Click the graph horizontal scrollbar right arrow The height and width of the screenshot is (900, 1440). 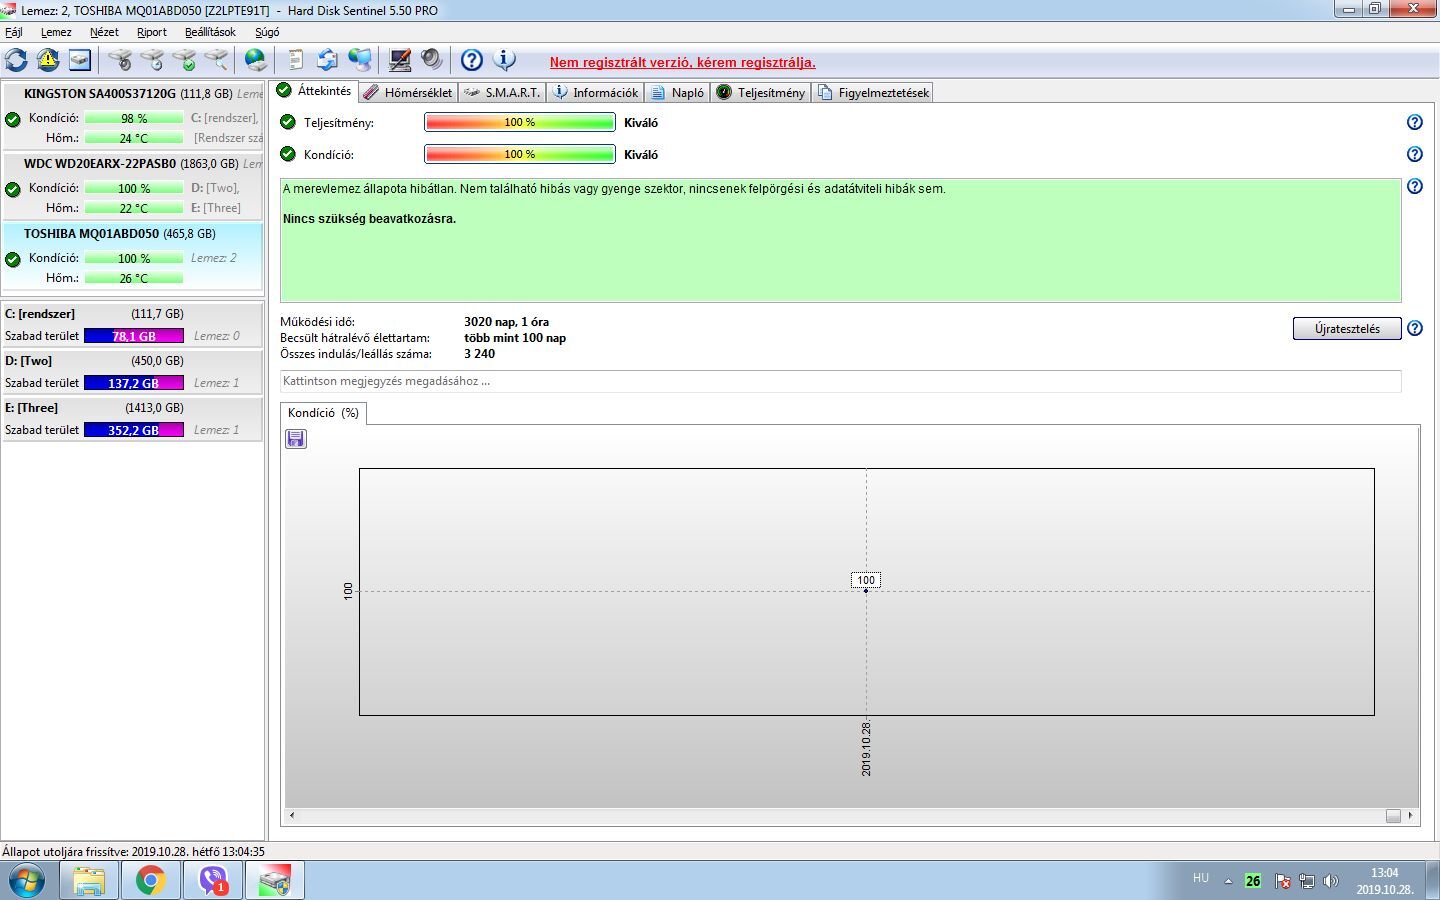pyautogui.click(x=1410, y=816)
